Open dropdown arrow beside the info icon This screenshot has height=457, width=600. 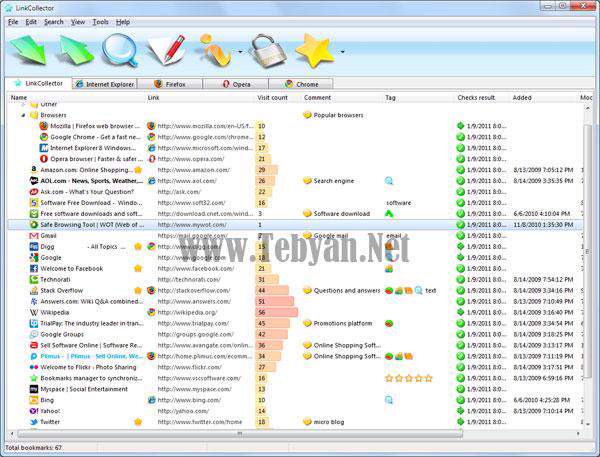(240, 52)
